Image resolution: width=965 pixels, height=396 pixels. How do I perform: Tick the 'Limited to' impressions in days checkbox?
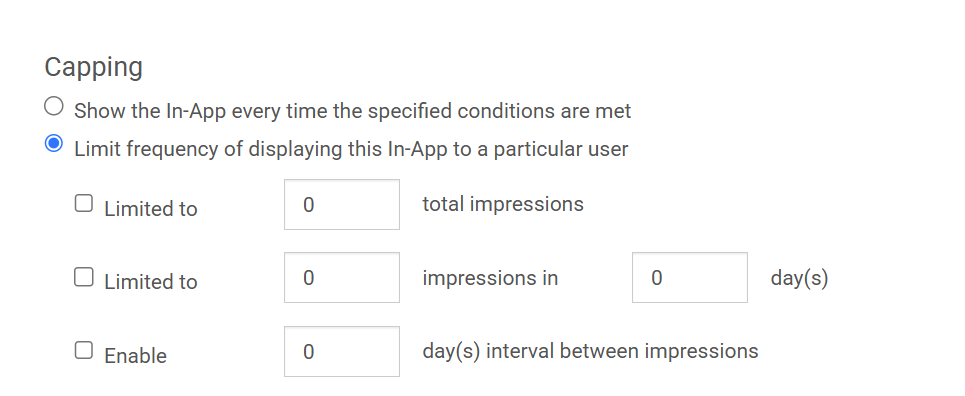84,277
